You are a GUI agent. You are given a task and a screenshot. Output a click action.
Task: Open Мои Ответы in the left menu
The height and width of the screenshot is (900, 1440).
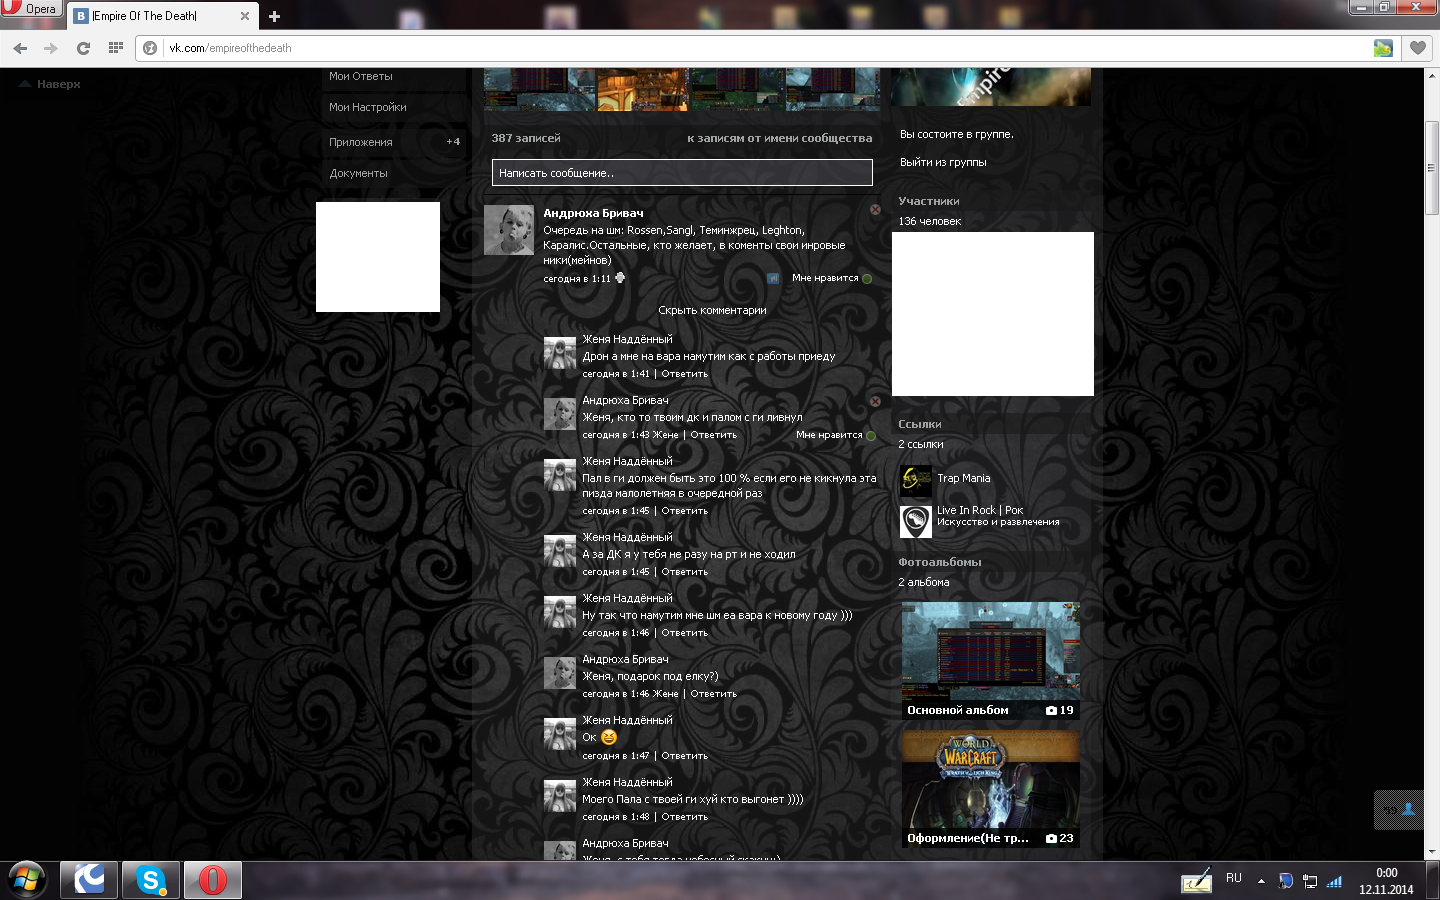(361, 76)
